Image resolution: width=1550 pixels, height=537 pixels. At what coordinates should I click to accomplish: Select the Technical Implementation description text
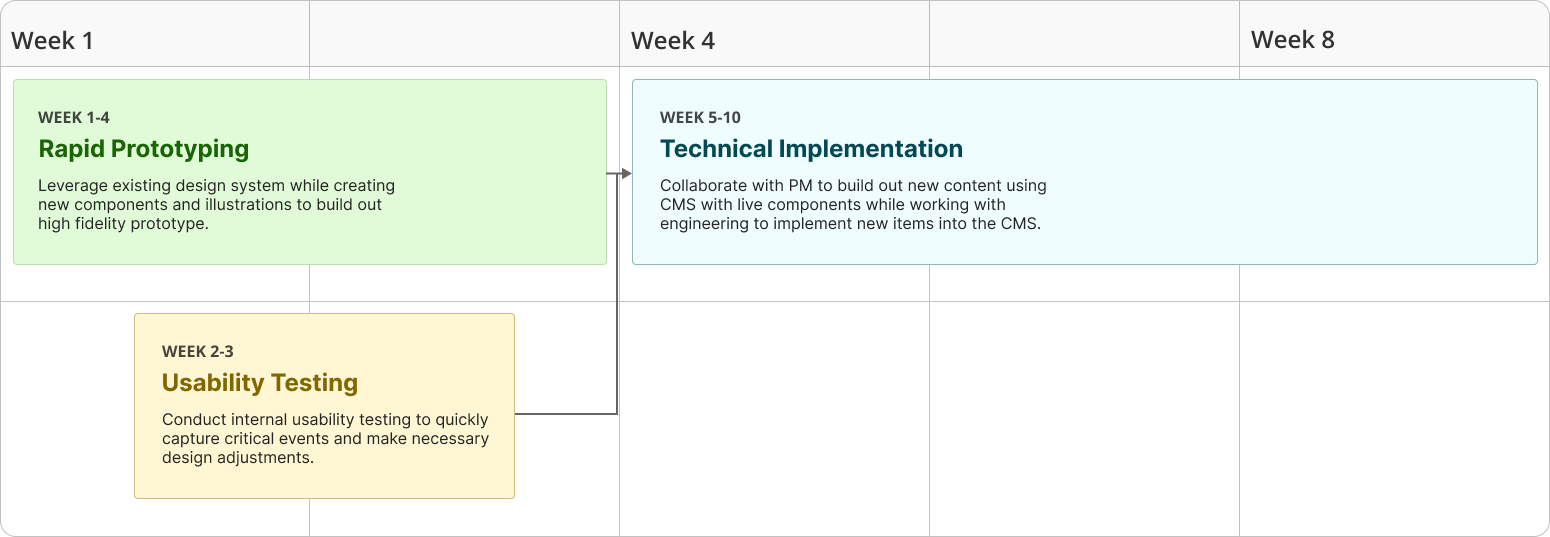pos(853,205)
